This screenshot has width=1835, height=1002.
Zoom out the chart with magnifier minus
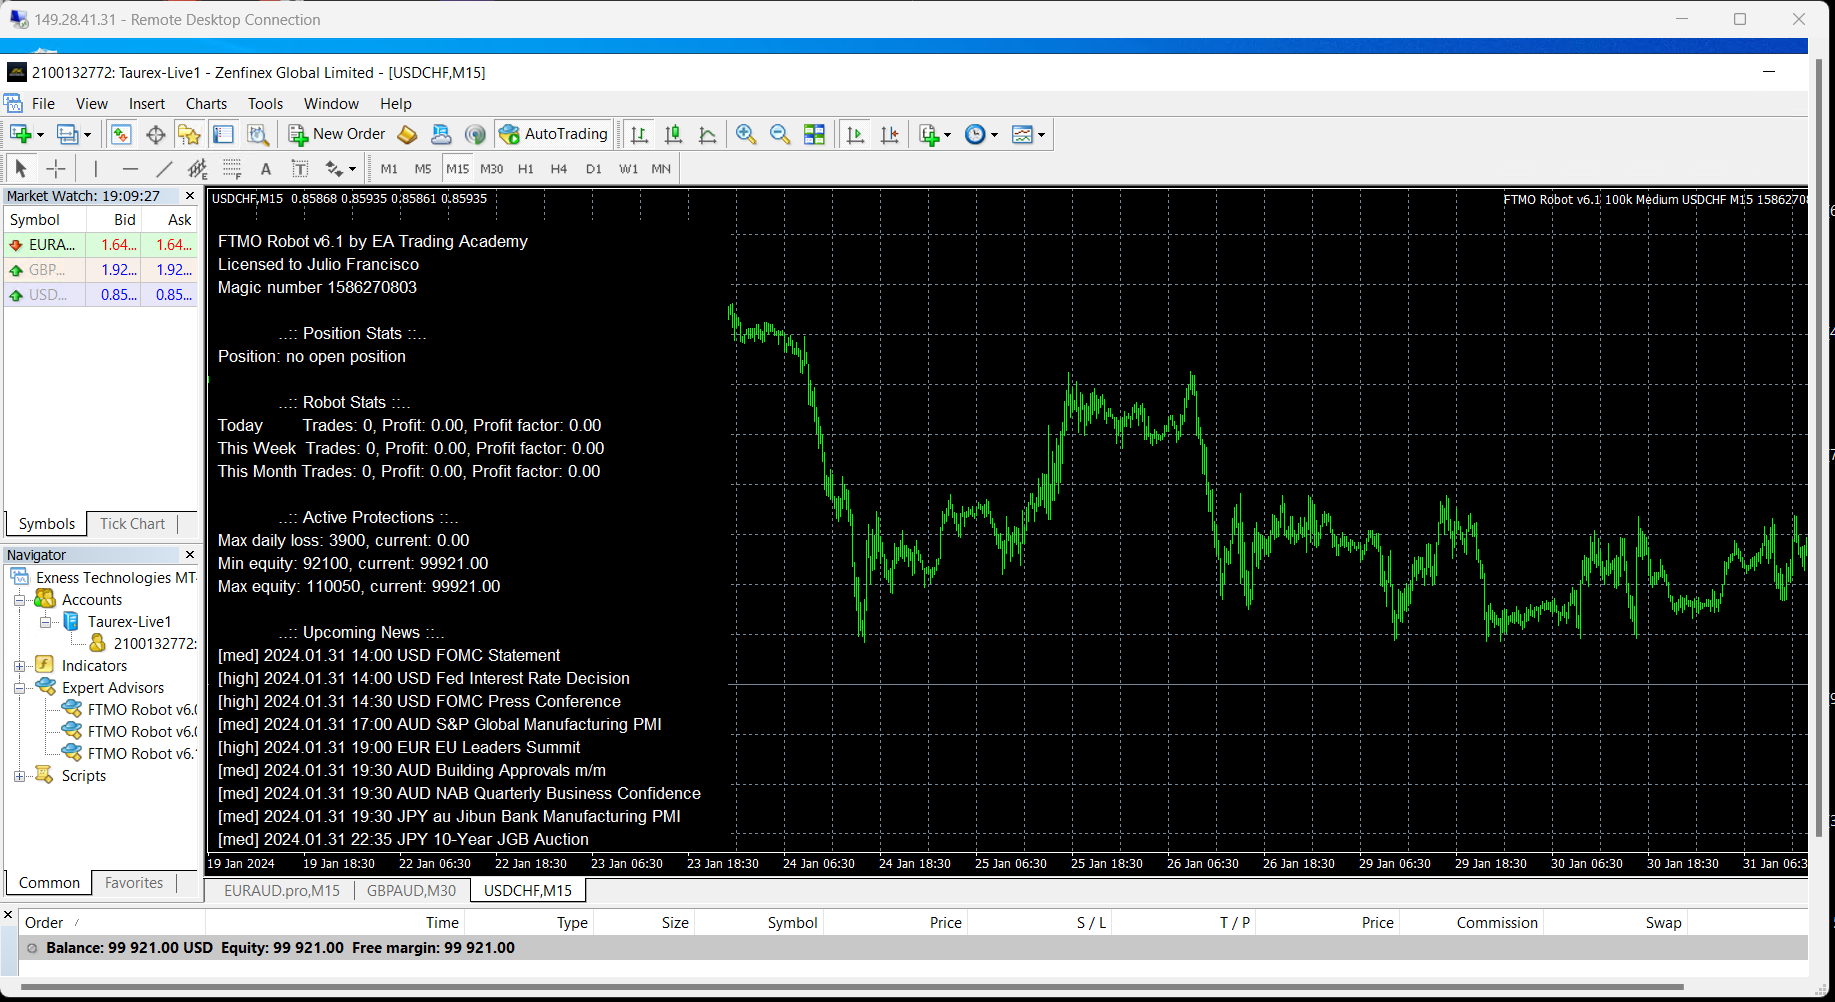(x=780, y=134)
